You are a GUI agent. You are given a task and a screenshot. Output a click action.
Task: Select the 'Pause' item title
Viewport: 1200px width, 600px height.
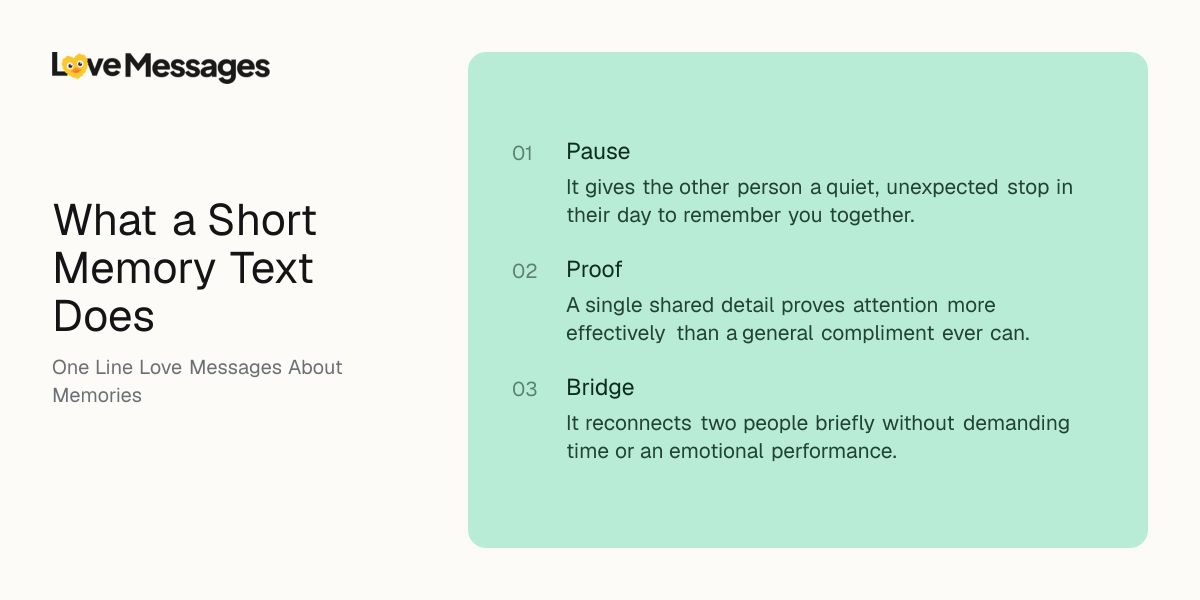click(x=598, y=151)
